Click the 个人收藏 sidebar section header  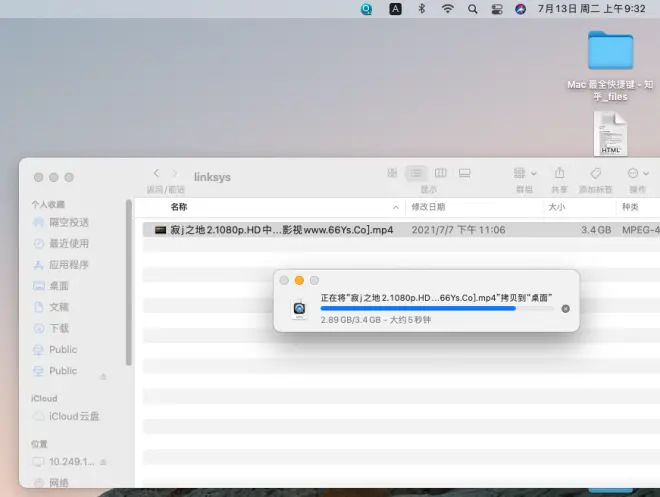(x=48, y=205)
